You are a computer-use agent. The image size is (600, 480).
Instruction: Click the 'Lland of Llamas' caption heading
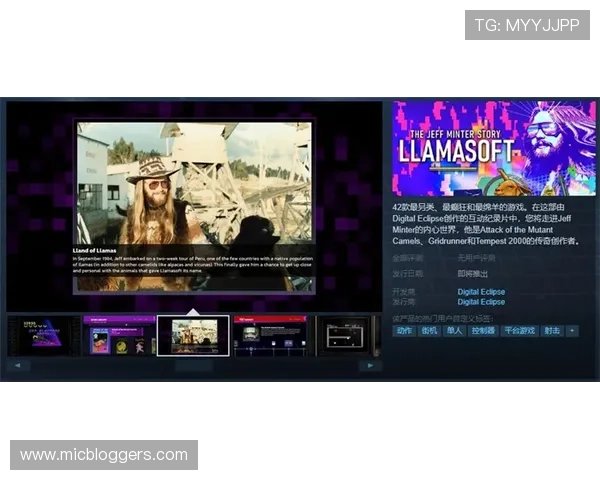95,251
